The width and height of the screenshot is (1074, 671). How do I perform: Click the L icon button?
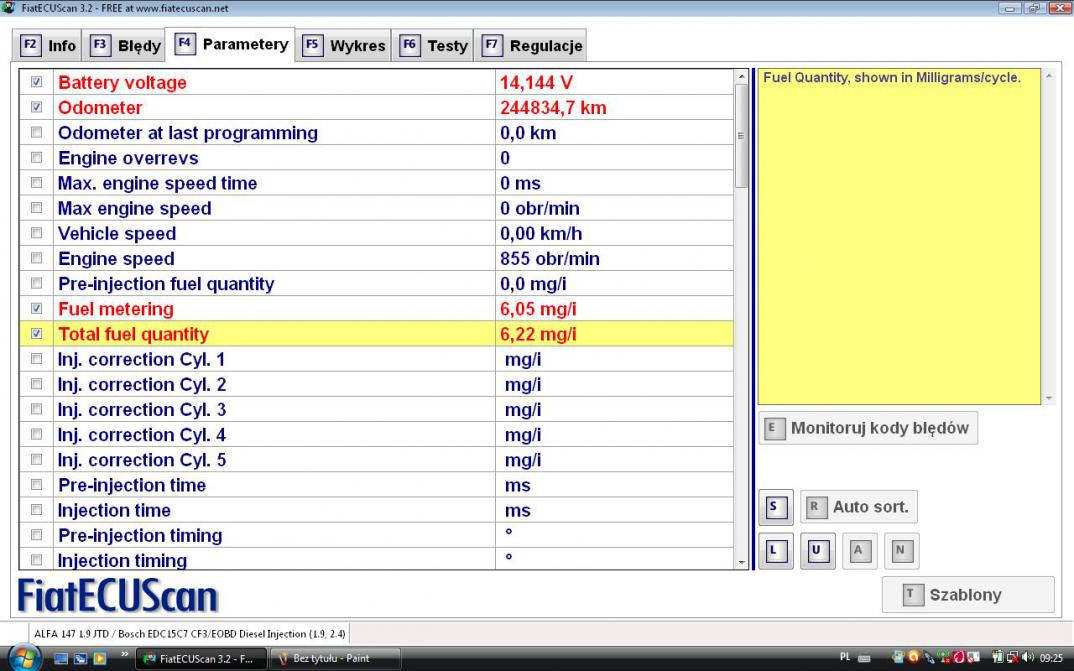coord(775,551)
